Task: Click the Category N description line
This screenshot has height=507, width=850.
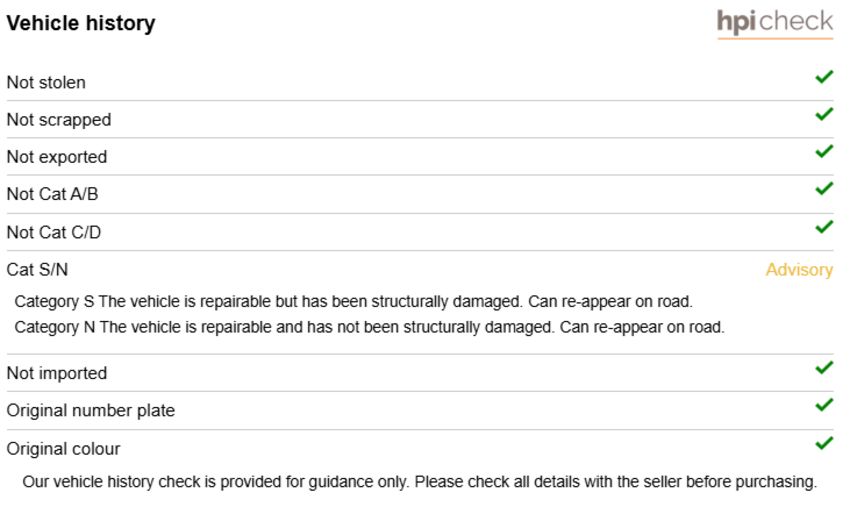Action: click(369, 327)
